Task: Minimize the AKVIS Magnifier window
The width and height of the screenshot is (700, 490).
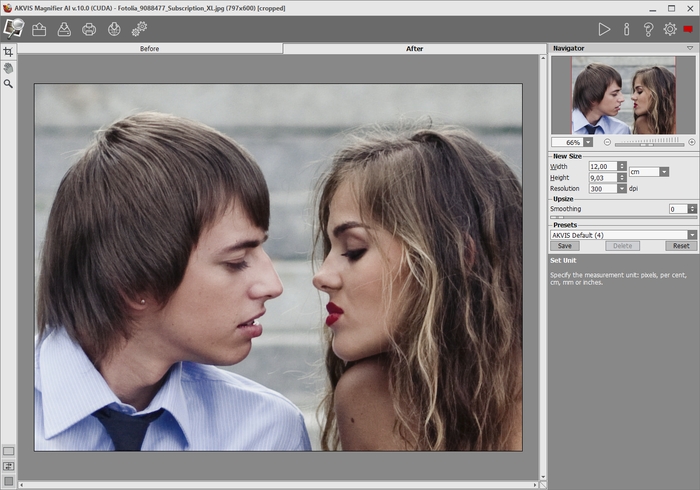Action: (x=653, y=8)
